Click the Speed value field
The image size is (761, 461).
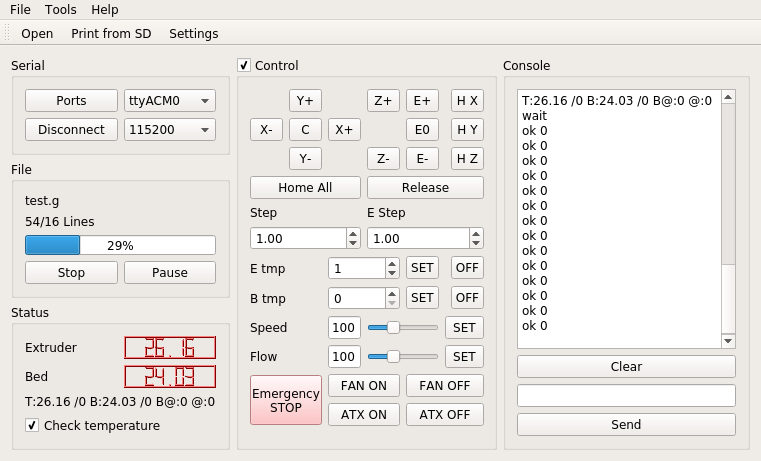pos(344,328)
